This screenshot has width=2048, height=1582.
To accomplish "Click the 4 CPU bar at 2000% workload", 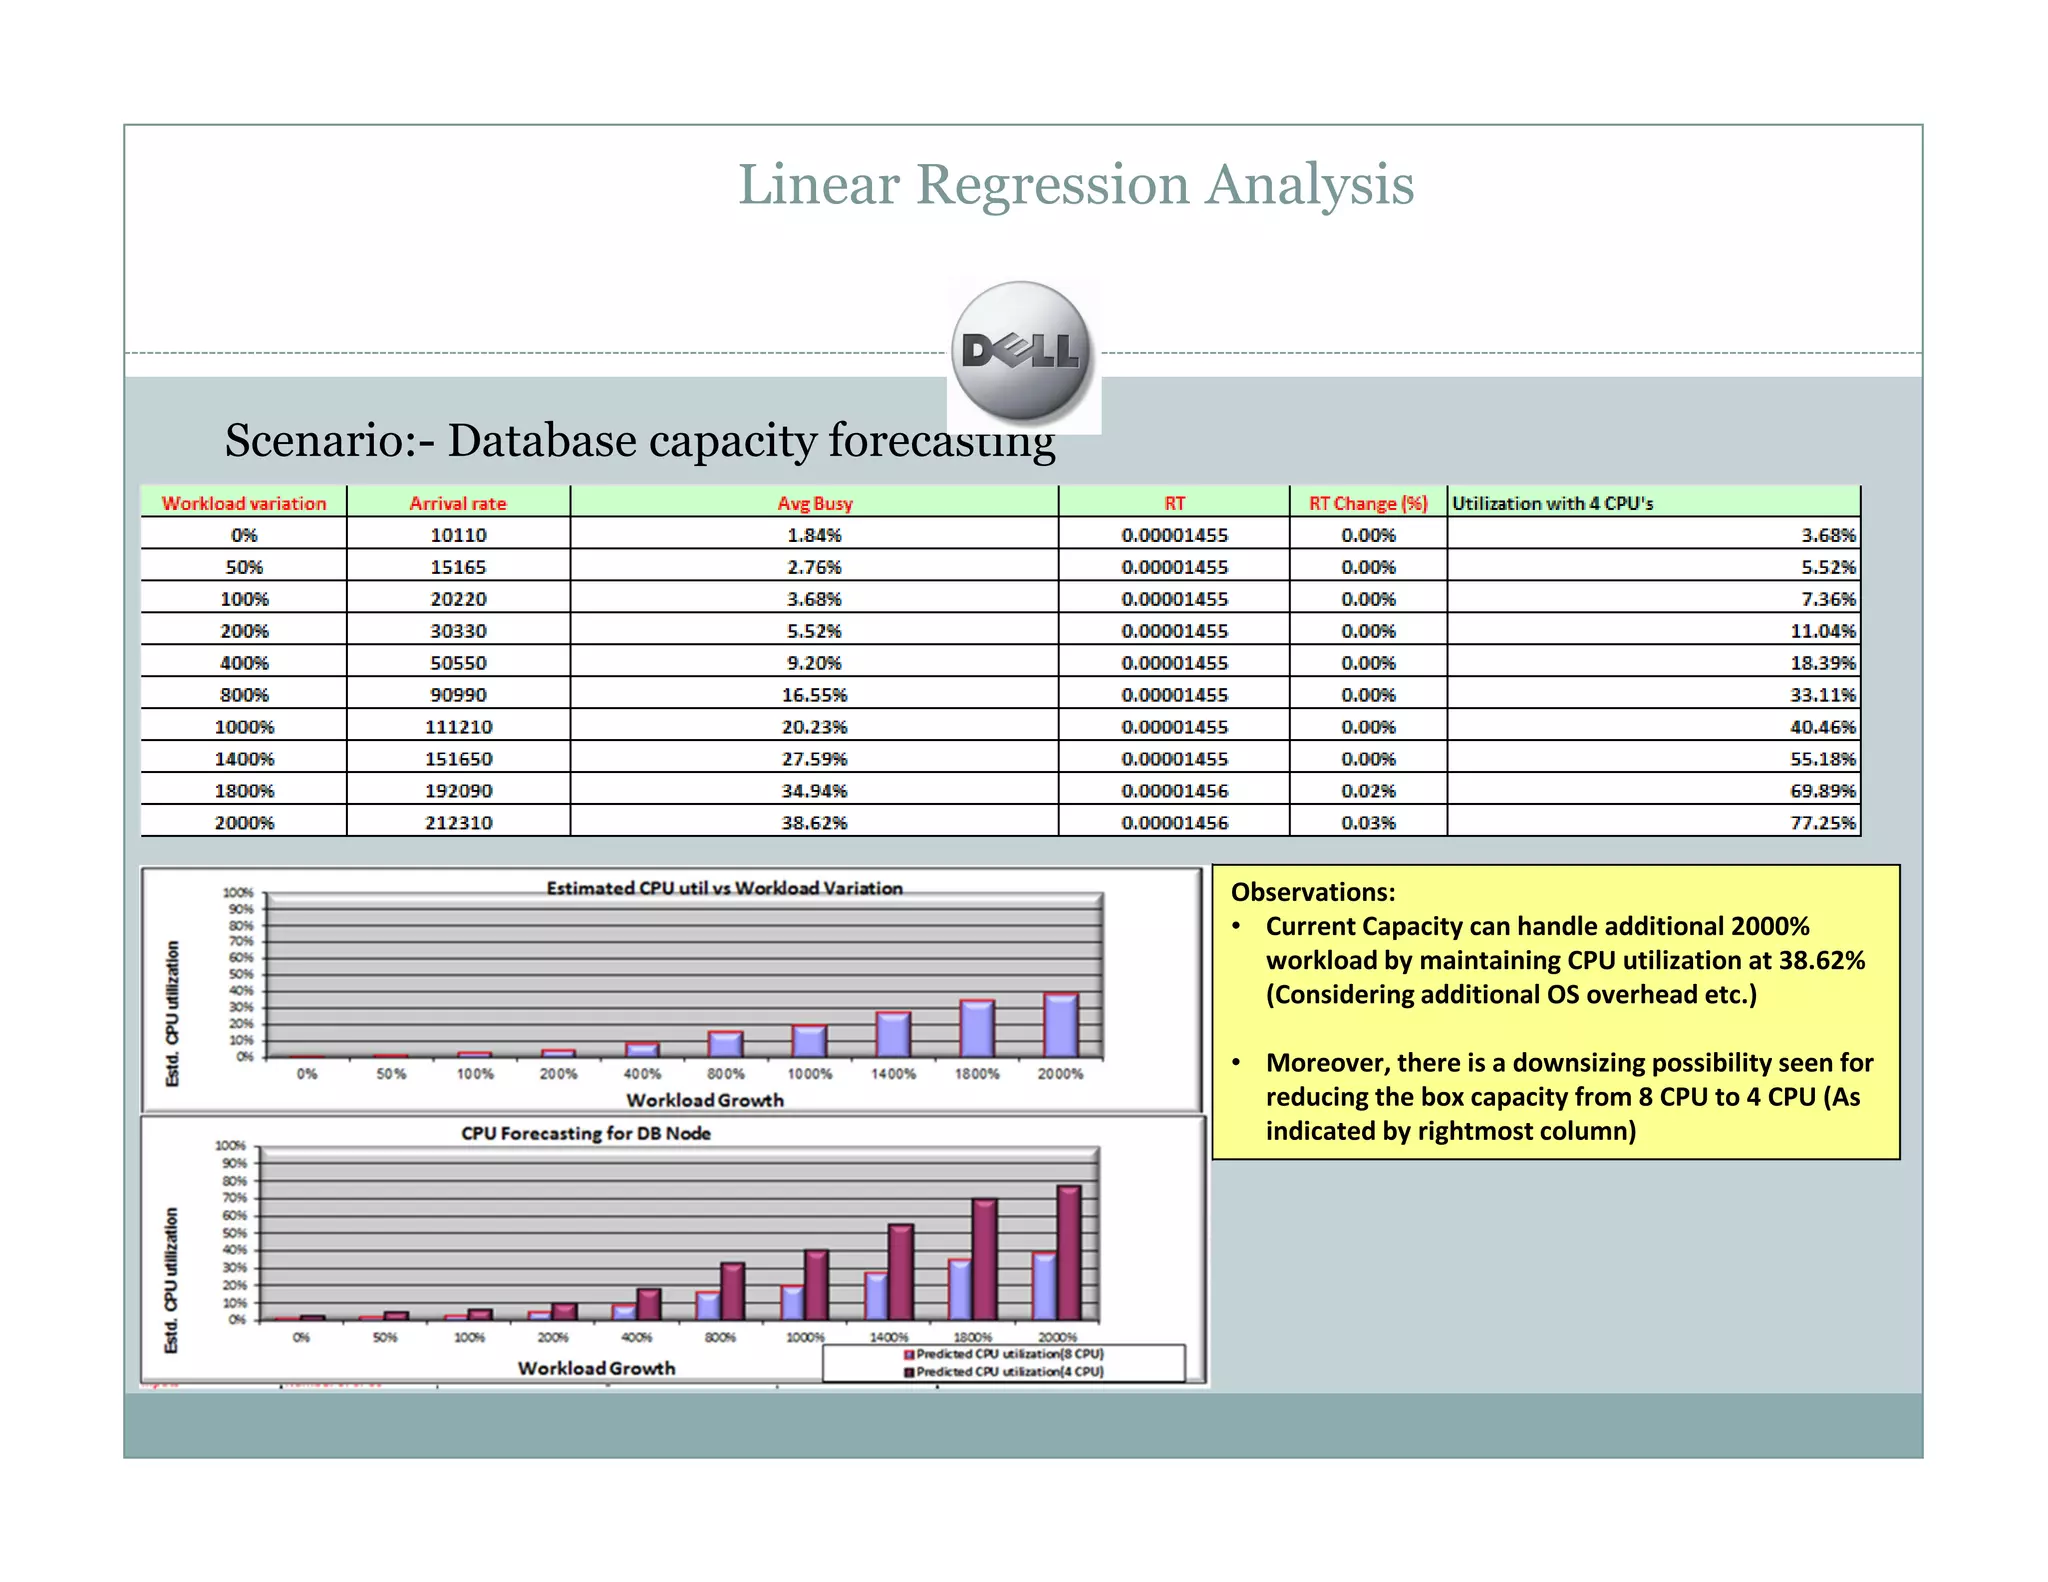I will click(1069, 1253).
